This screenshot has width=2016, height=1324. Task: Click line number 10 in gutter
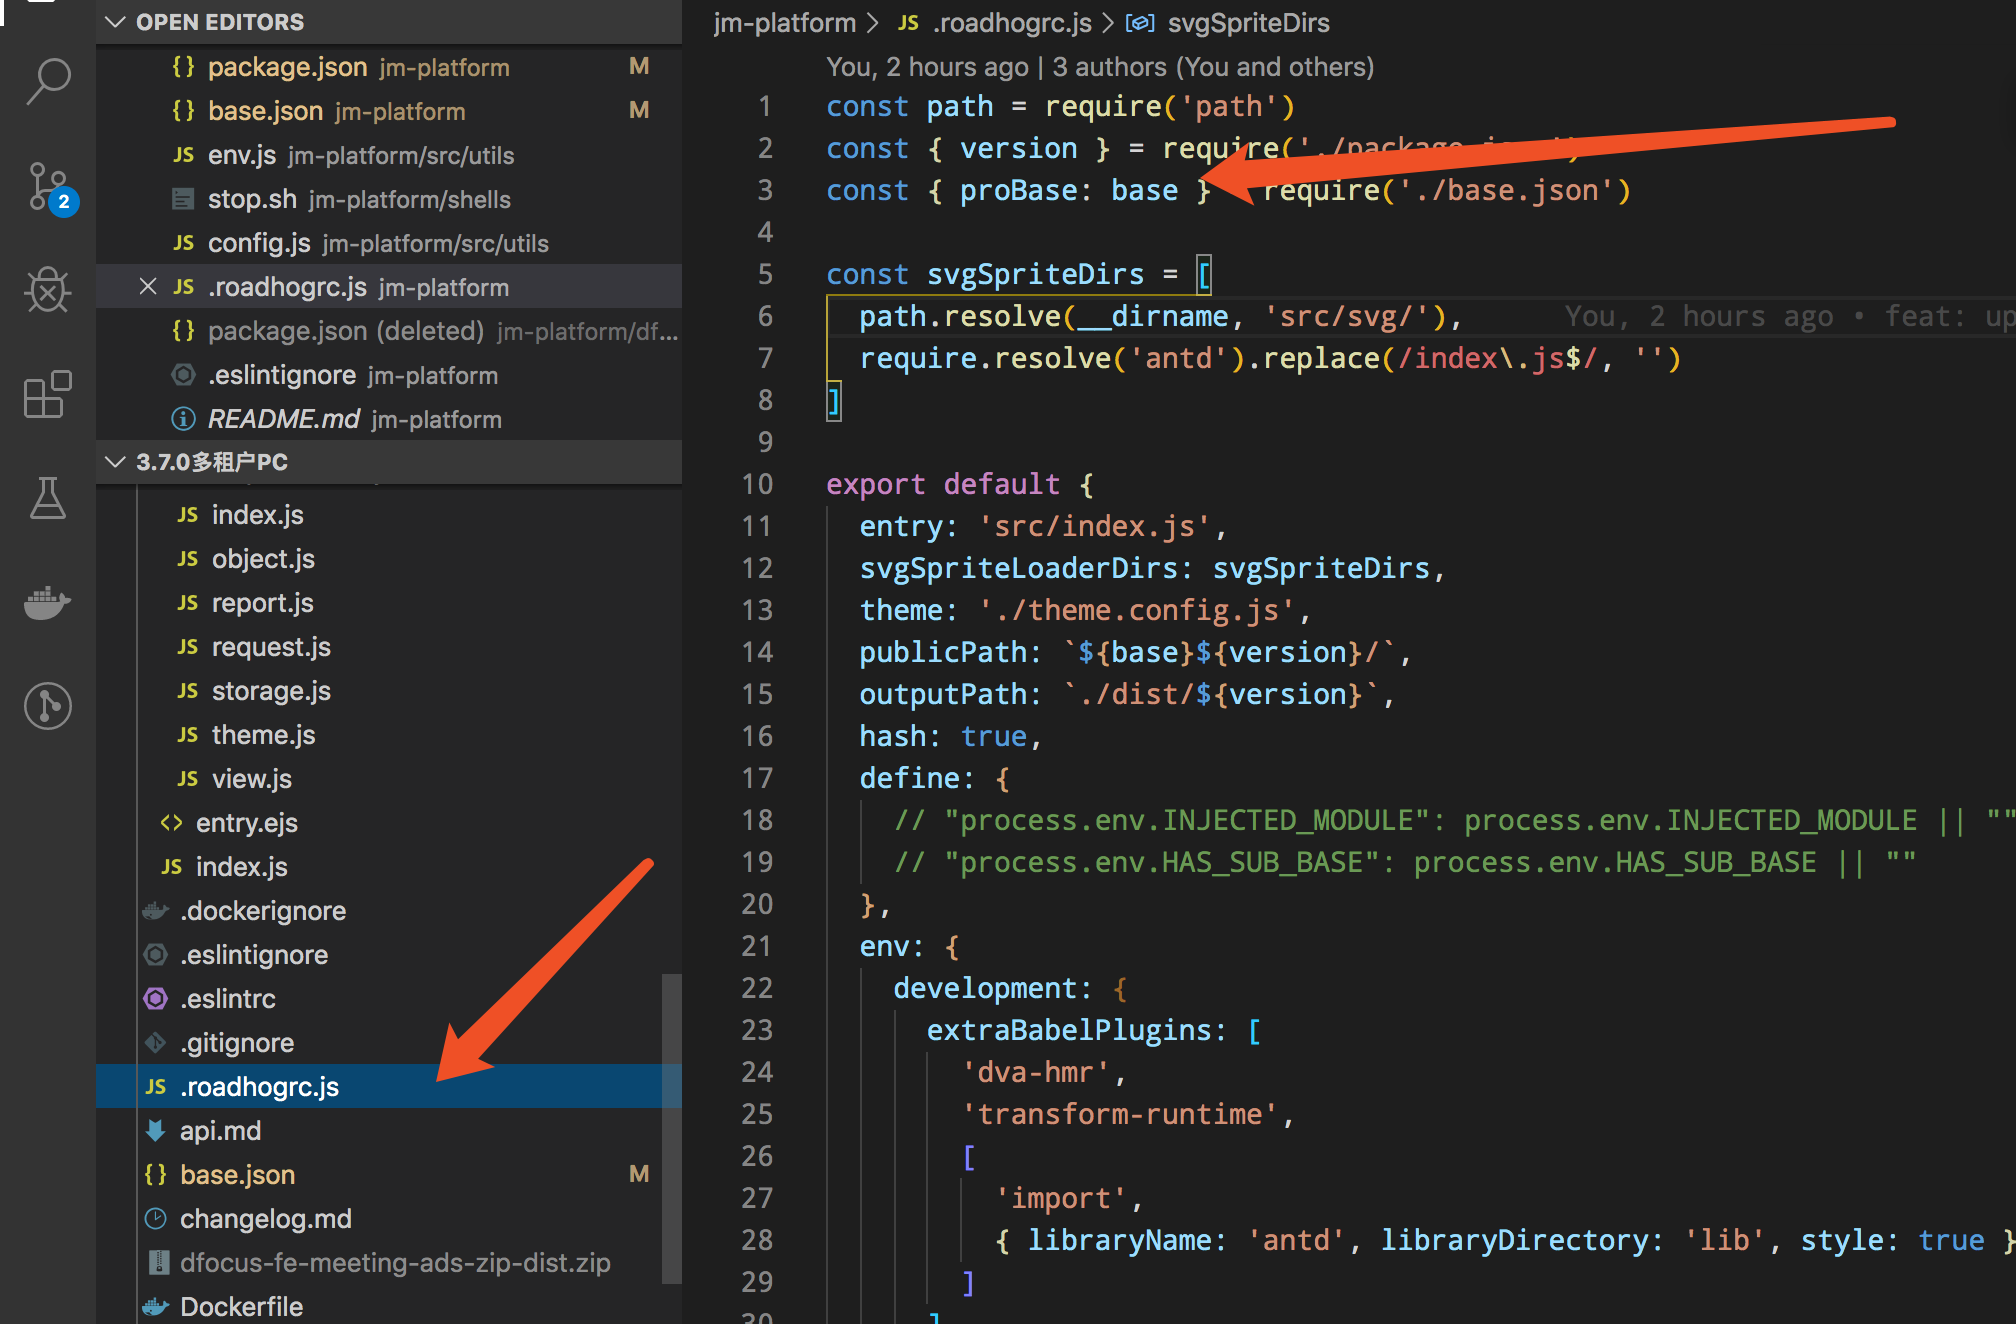(x=757, y=484)
